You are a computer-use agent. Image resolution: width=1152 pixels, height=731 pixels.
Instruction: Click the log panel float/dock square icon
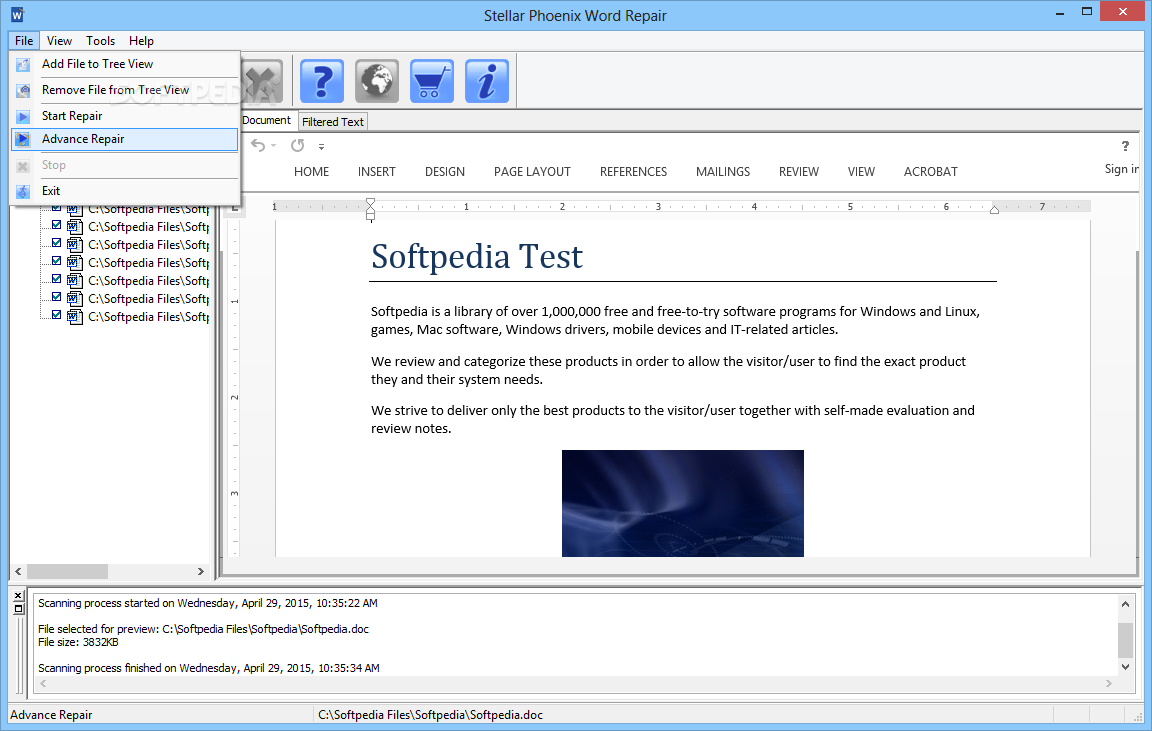tap(18, 609)
